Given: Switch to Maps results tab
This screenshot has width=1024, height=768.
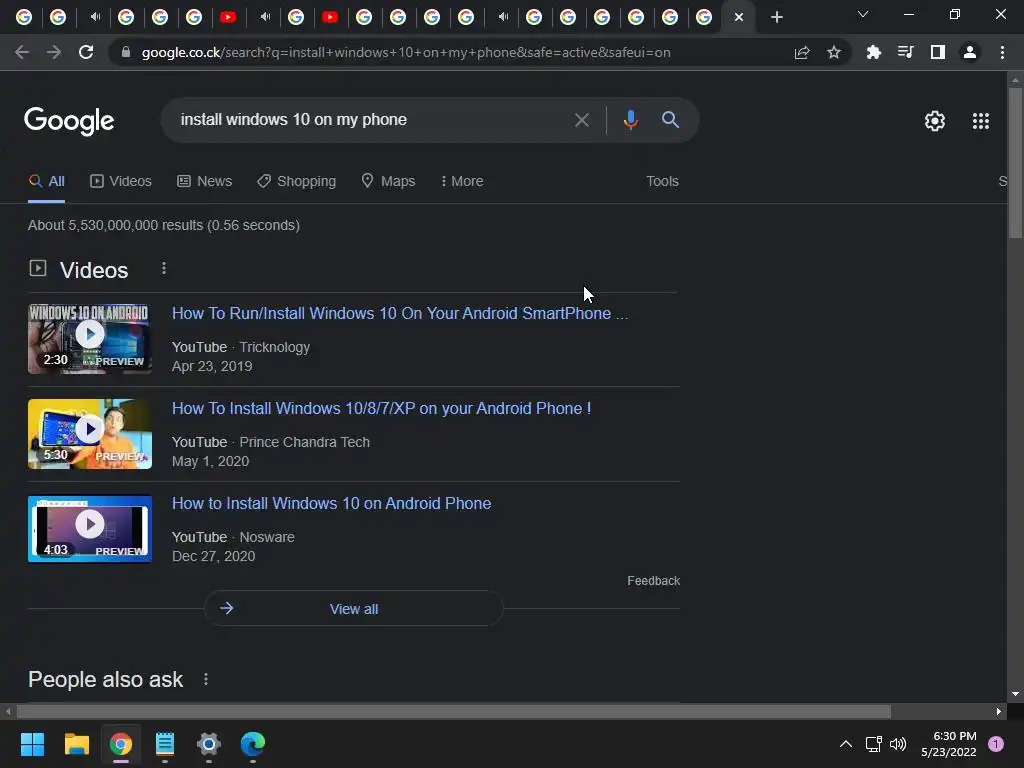Looking at the screenshot, I should coord(389,181).
